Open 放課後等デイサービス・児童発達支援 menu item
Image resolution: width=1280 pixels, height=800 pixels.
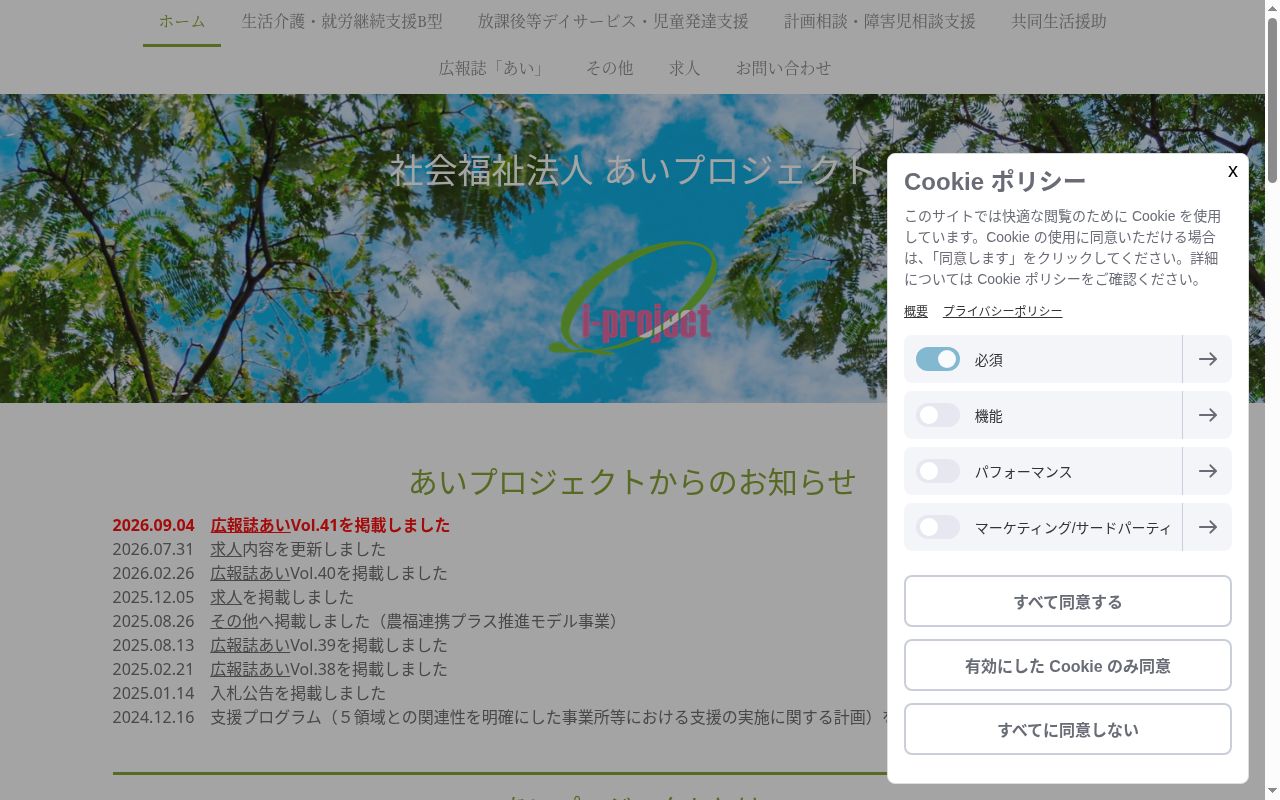[x=613, y=21]
